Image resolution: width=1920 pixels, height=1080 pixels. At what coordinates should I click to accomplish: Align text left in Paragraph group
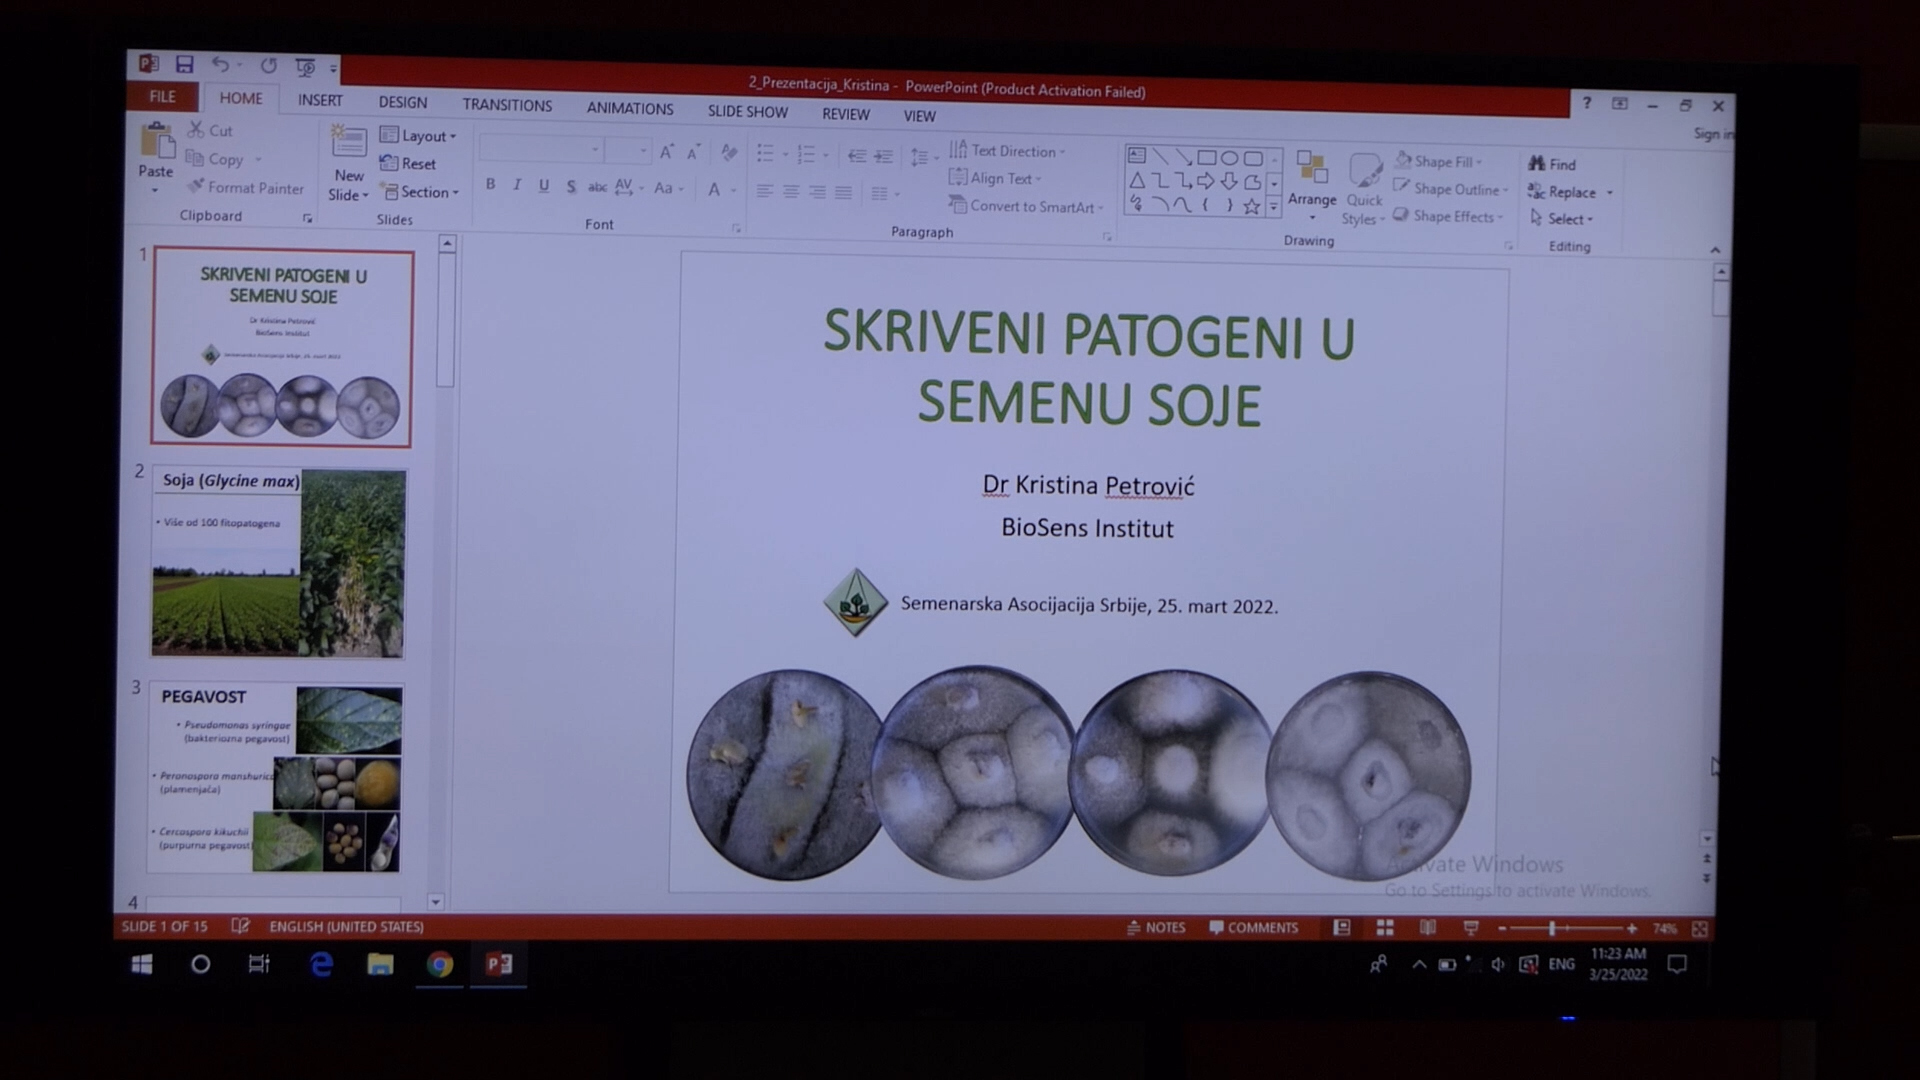(765, 191)
